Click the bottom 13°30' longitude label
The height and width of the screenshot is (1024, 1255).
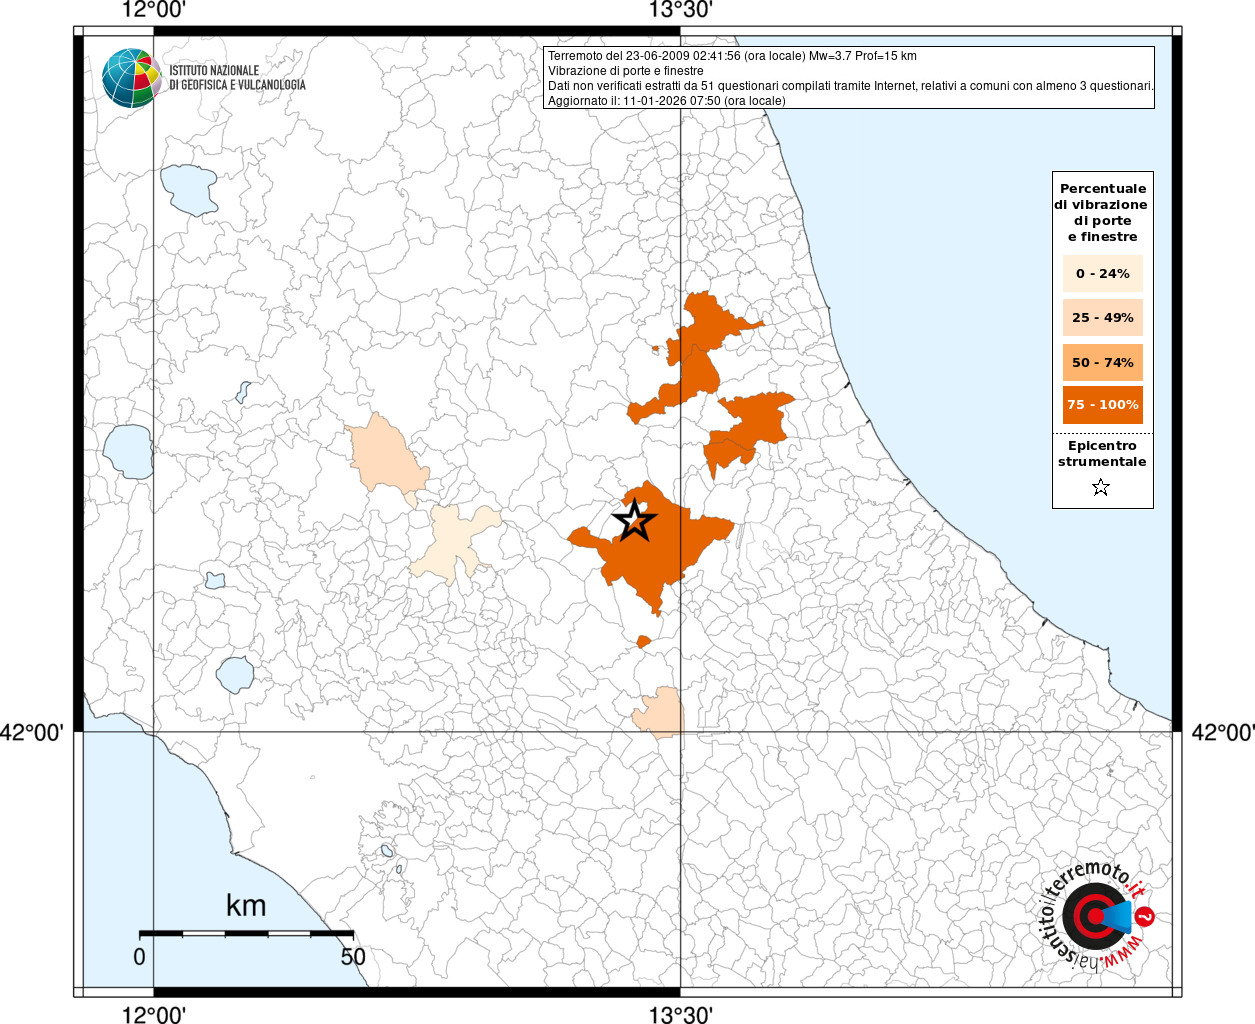[681, 1015]
